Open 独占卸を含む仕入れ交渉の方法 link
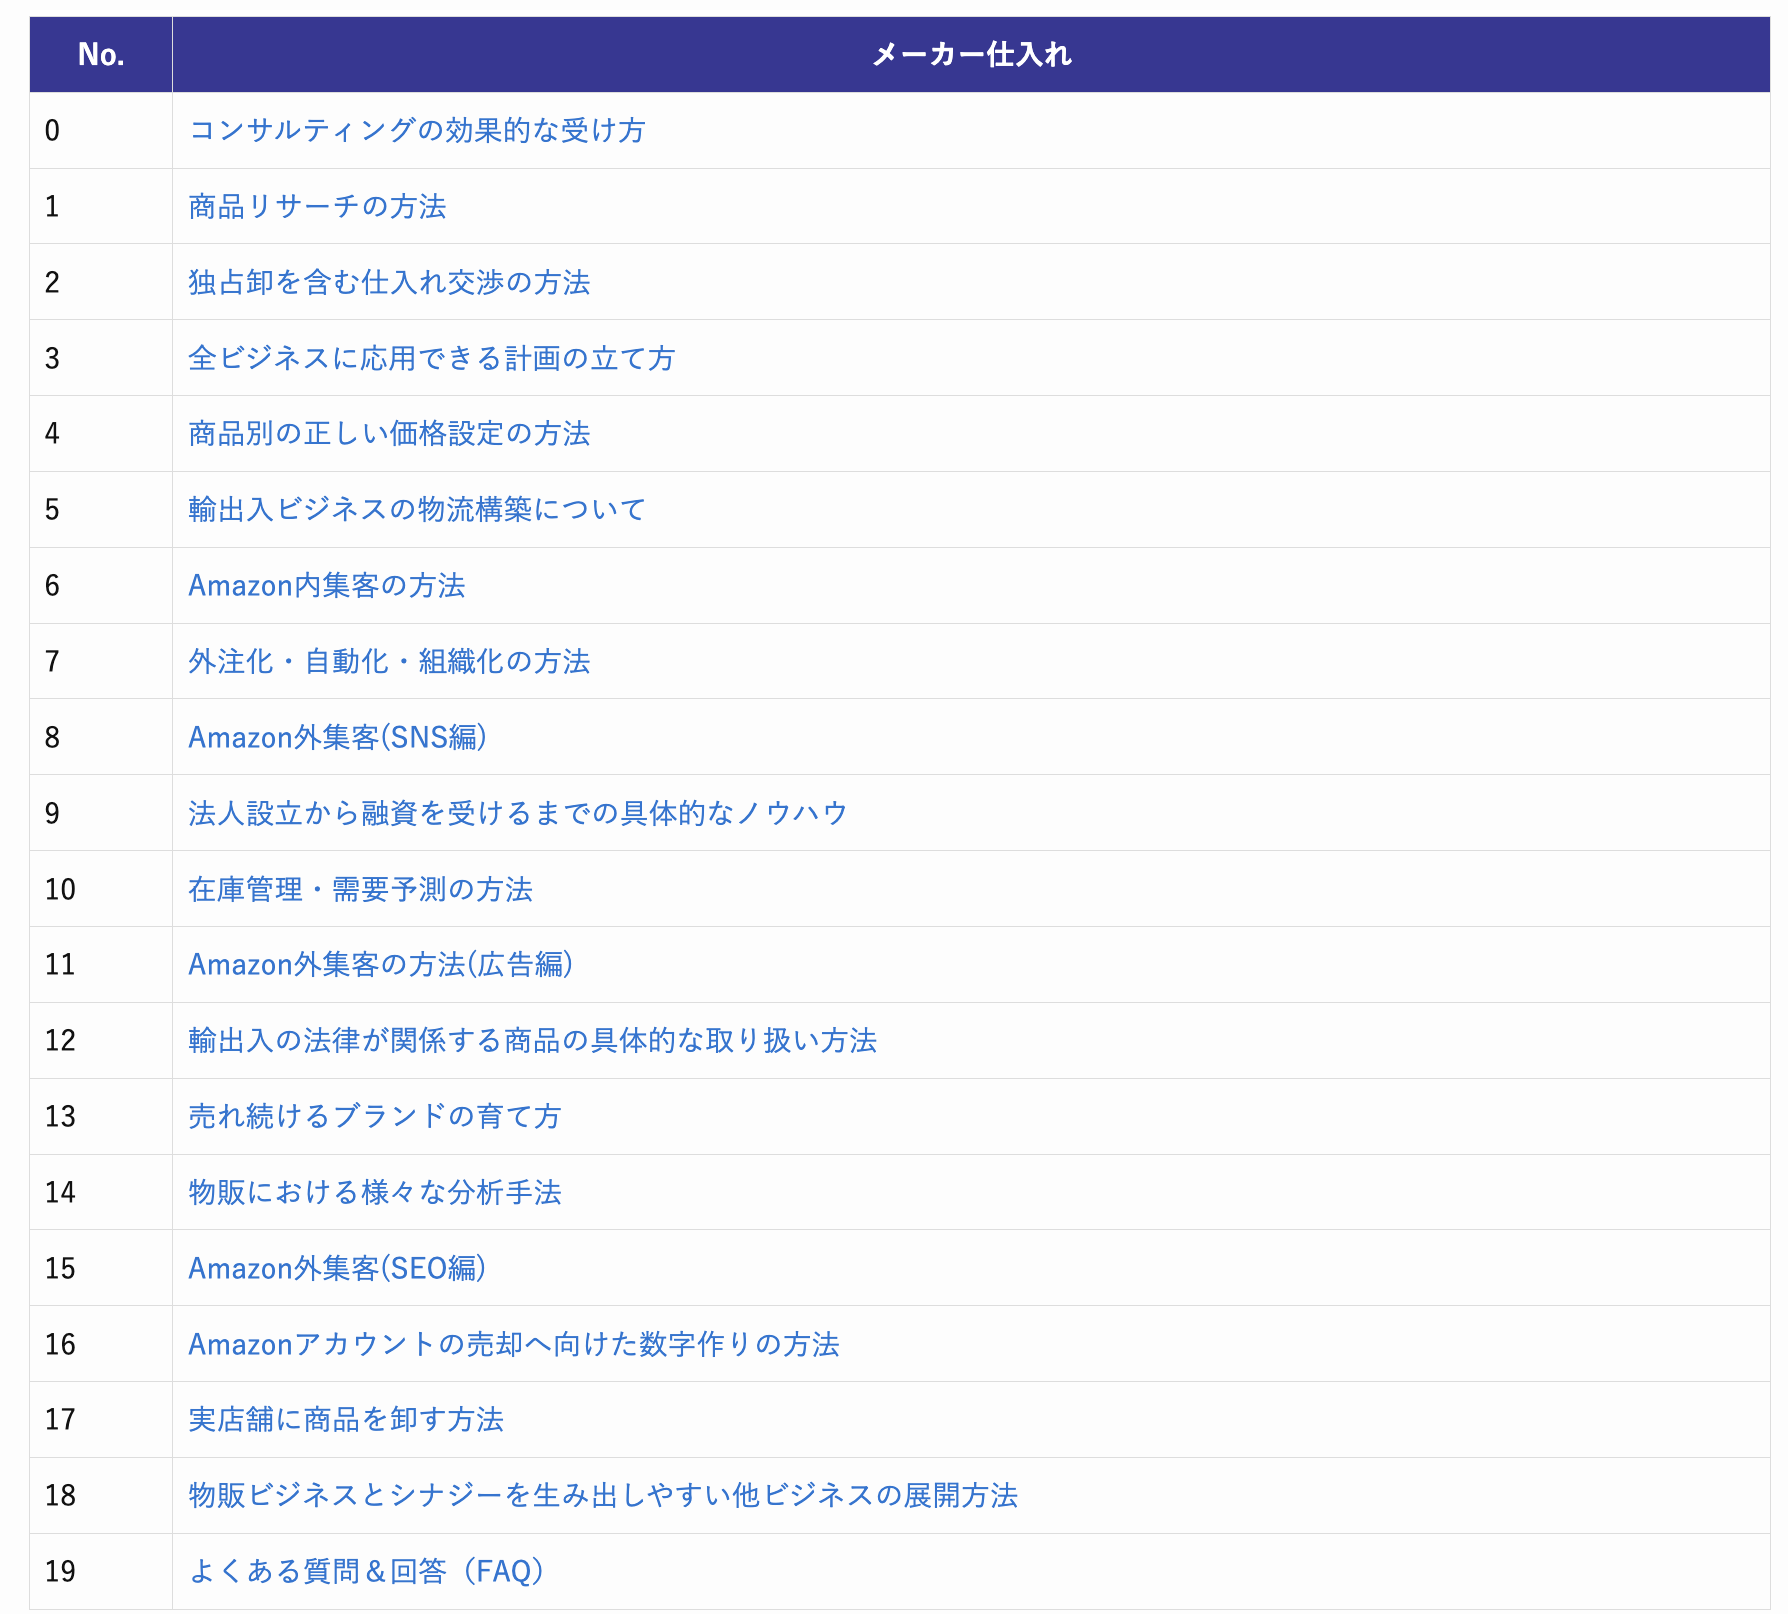This screenshot has height=1614, width=1788. pos(389,283)
